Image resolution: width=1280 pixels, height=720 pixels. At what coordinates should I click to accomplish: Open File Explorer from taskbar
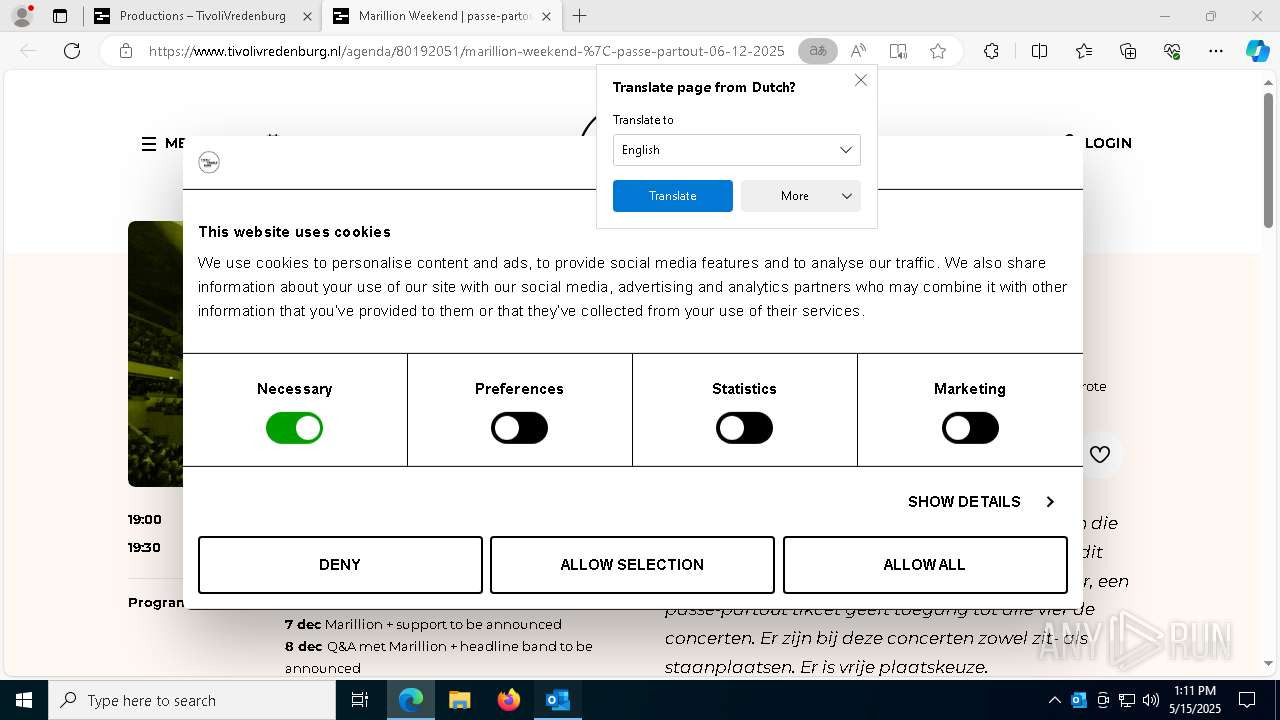coord(459,700)
